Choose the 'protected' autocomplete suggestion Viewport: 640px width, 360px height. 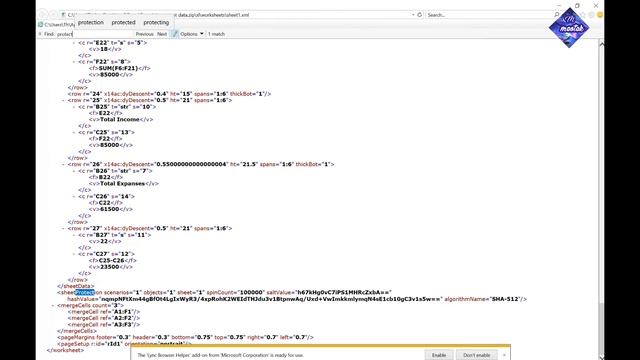pyautogui.click(x=123, y=22)
